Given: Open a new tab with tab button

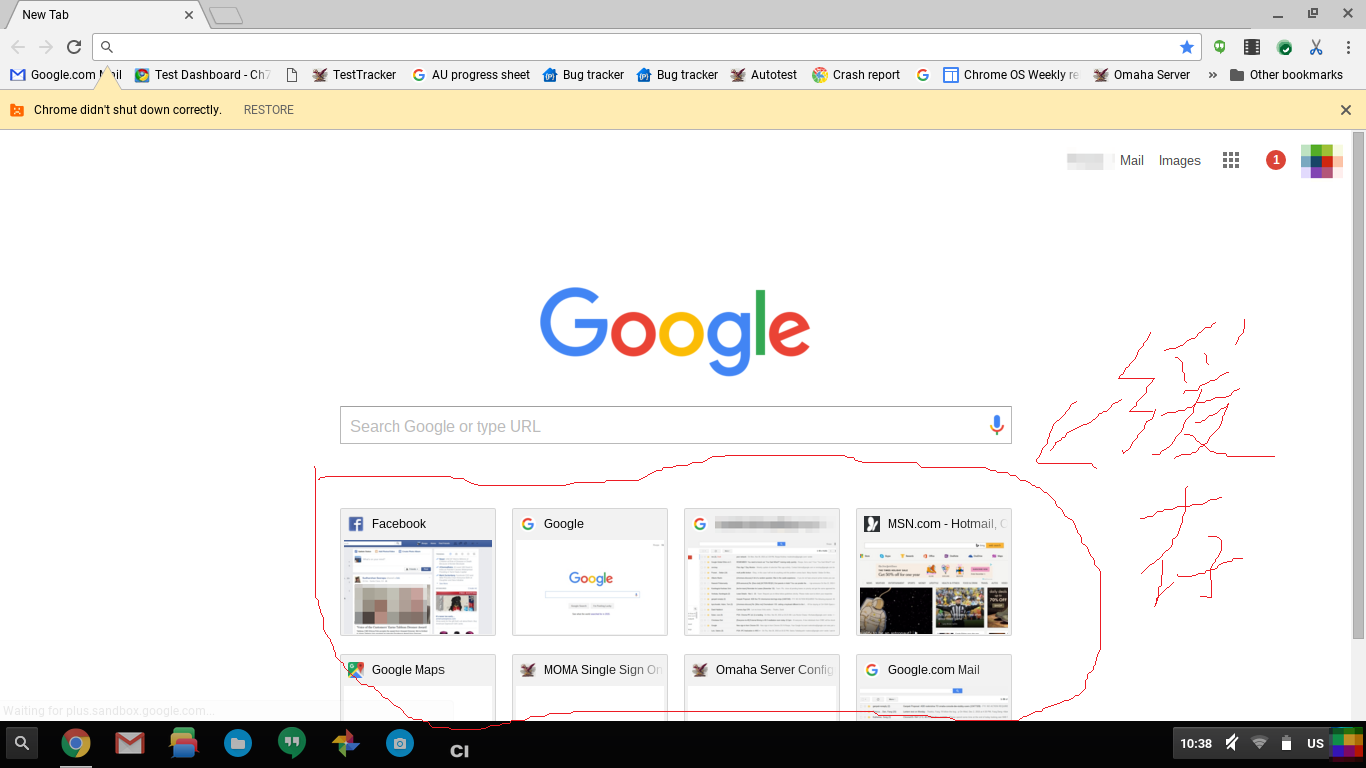Looking at the screenshot, I should pyautogui.click(x=226, y=16).
